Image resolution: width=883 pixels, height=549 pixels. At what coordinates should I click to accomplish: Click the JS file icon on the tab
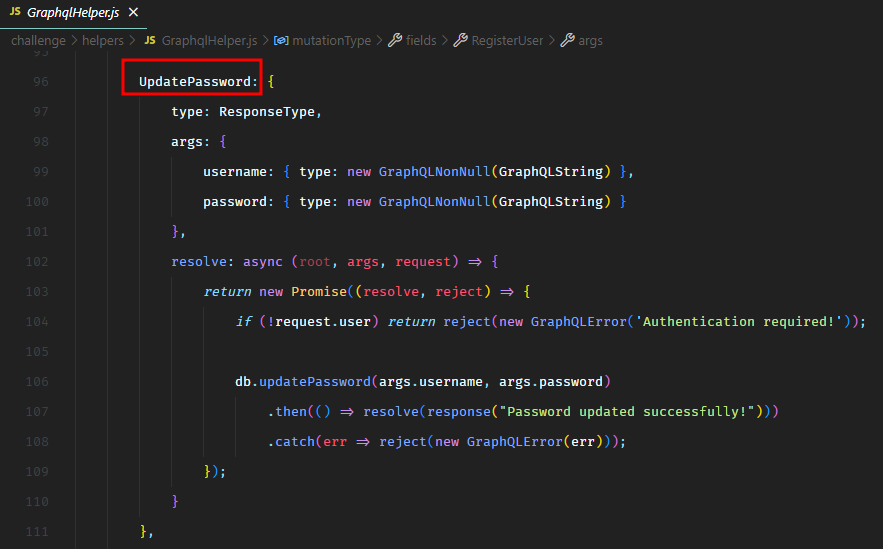(x=14, y=12)
